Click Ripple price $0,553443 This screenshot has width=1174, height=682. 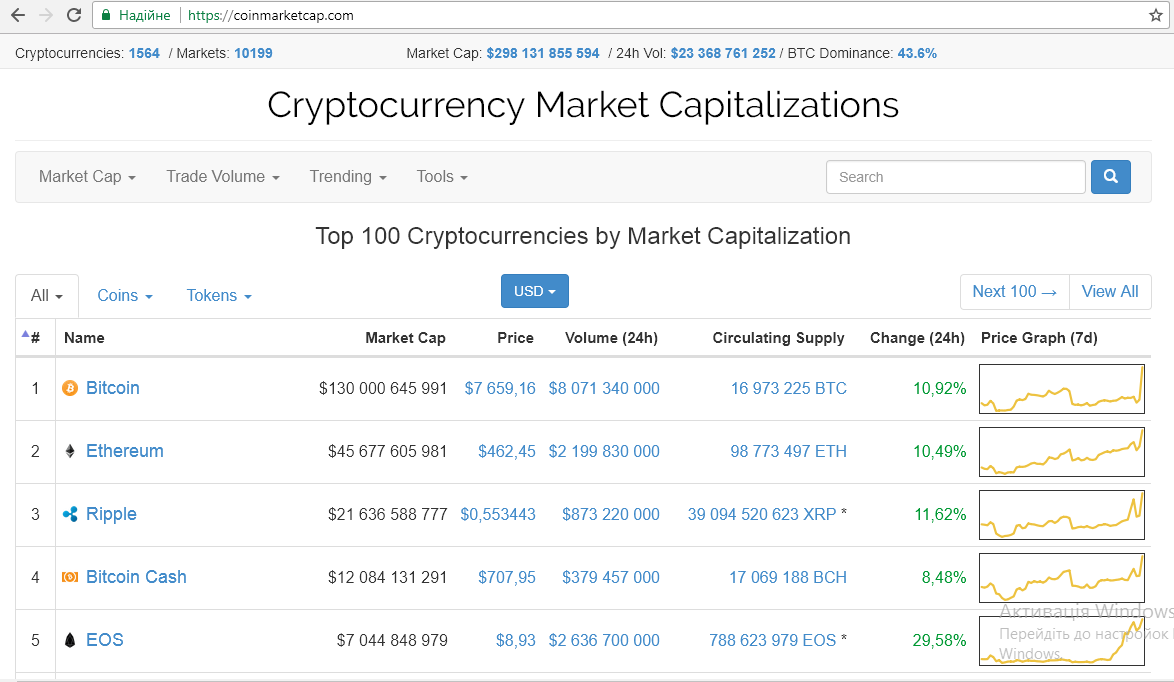(x=498, y=514)
